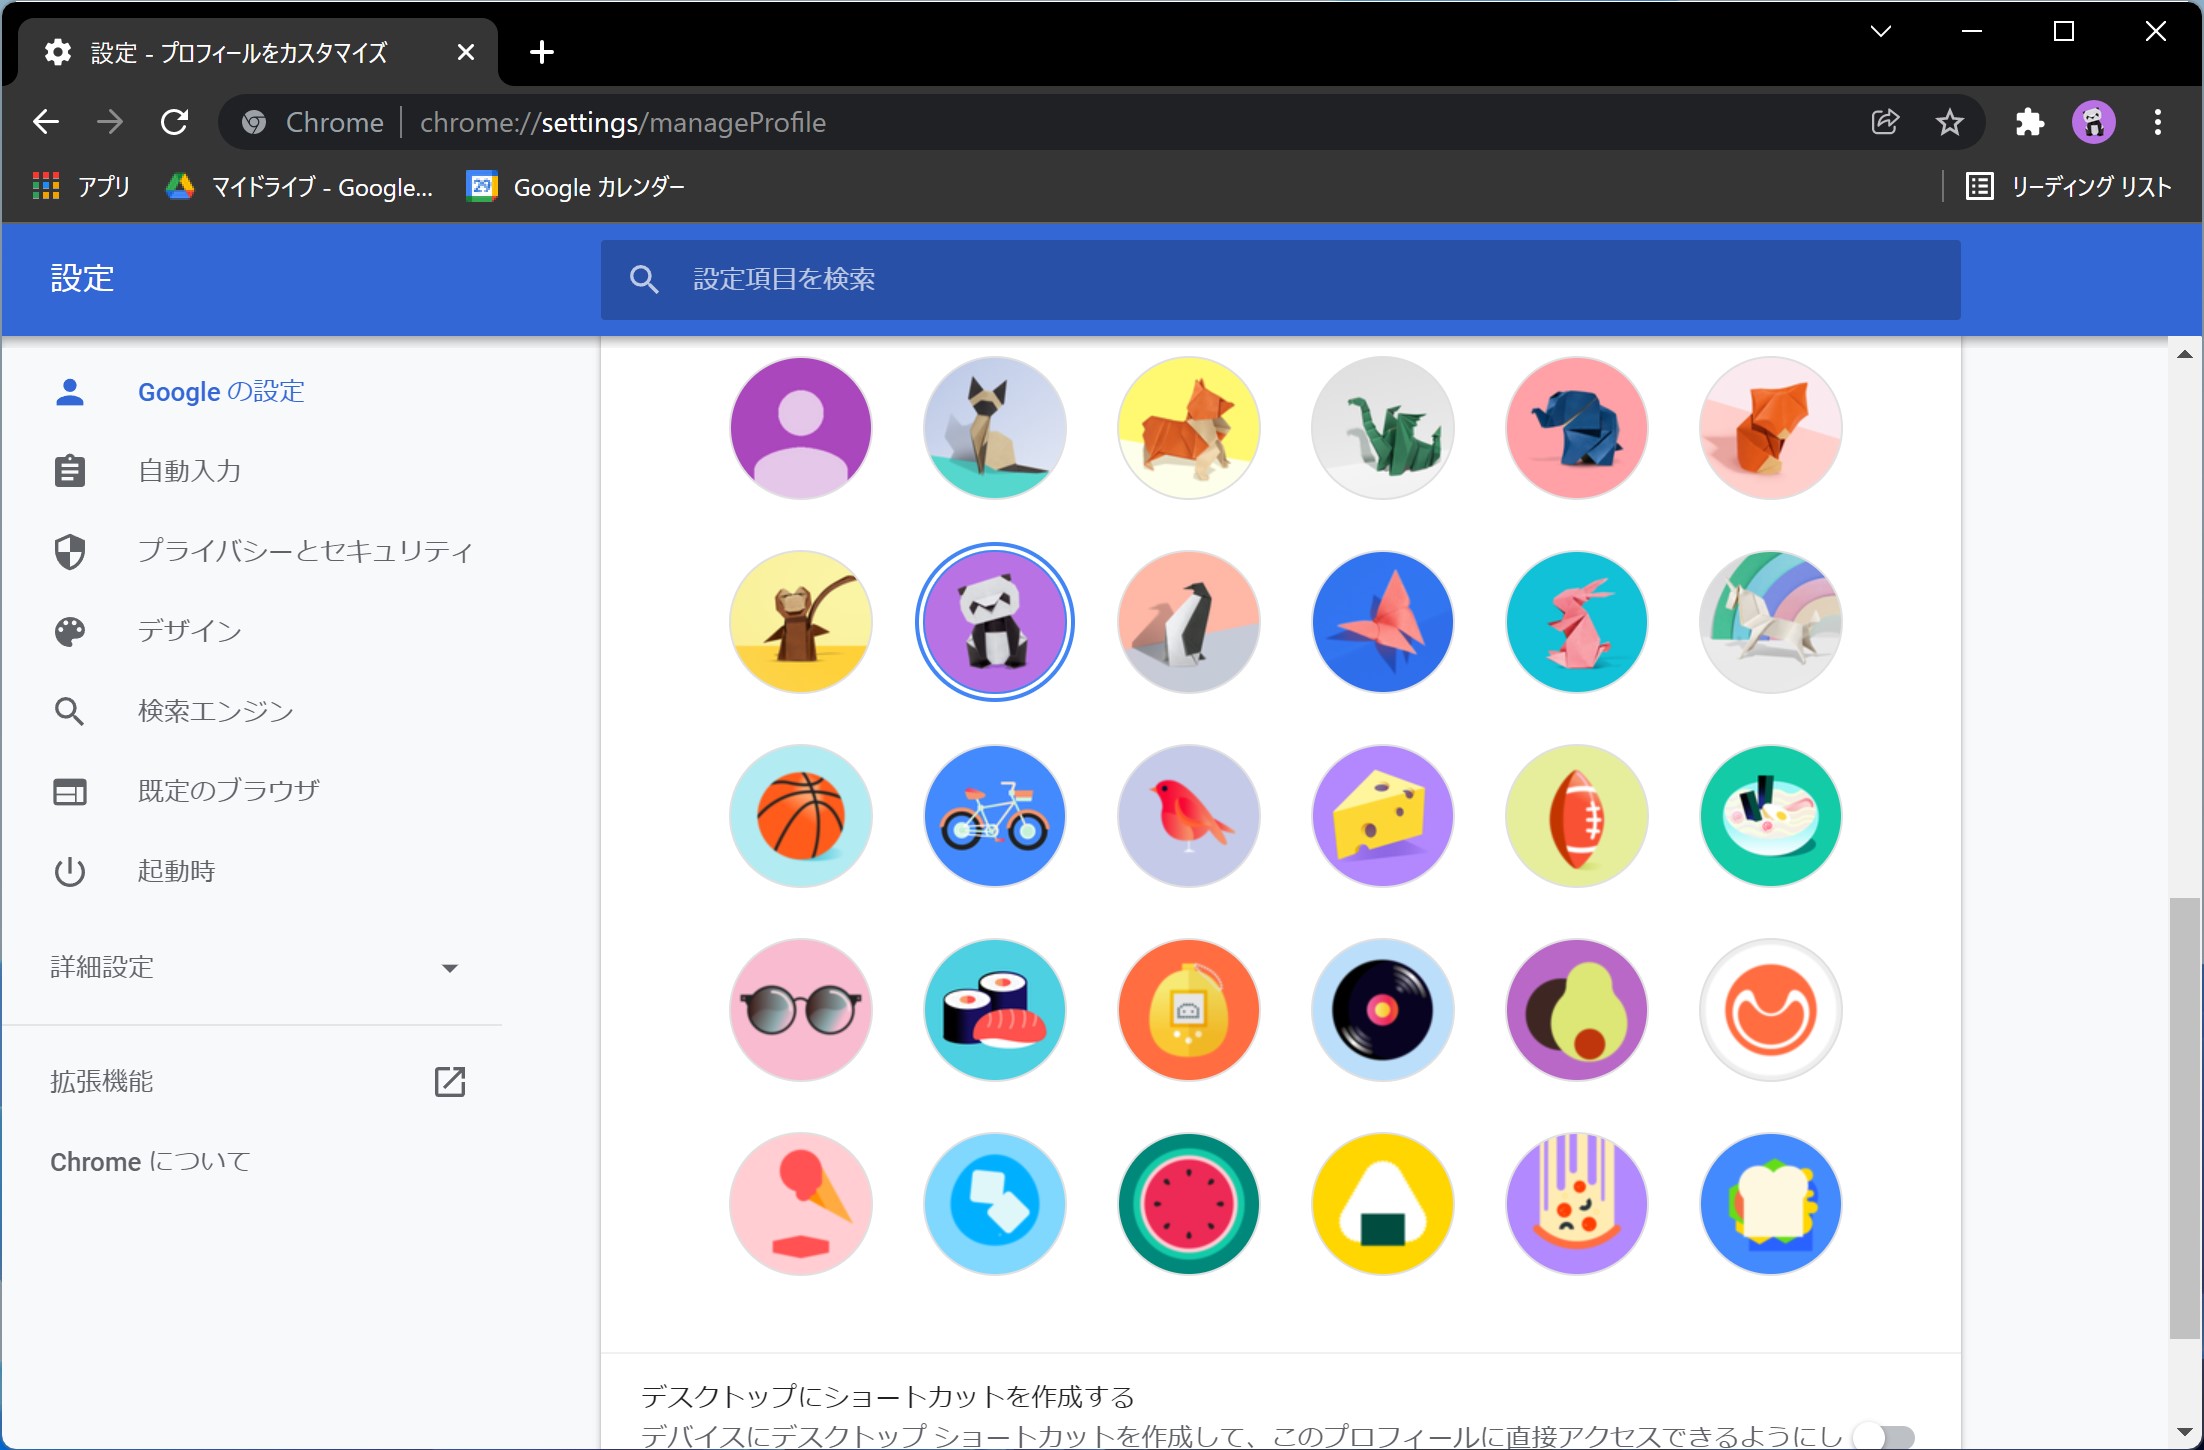This screenshot has width=2204, height=1450.
Task: Choose the orange smile avatar
Action: [x=1770, y=1010]
